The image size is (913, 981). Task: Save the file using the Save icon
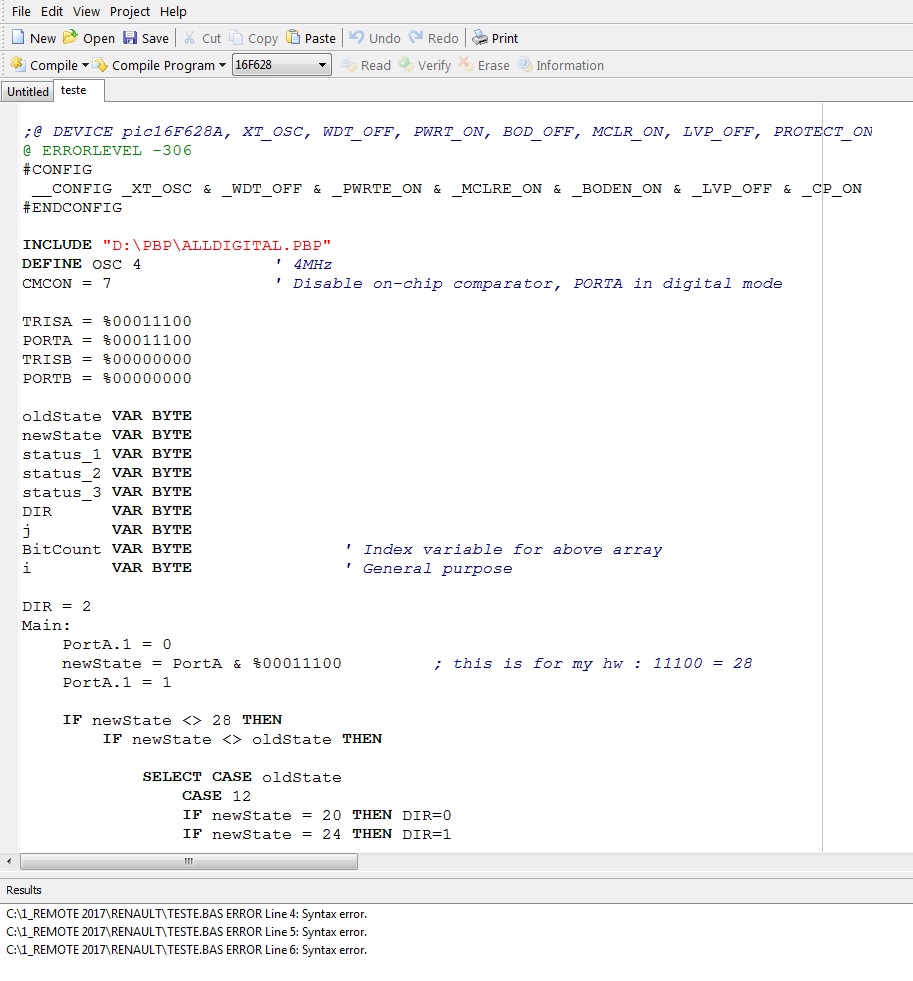click(130, 38)
